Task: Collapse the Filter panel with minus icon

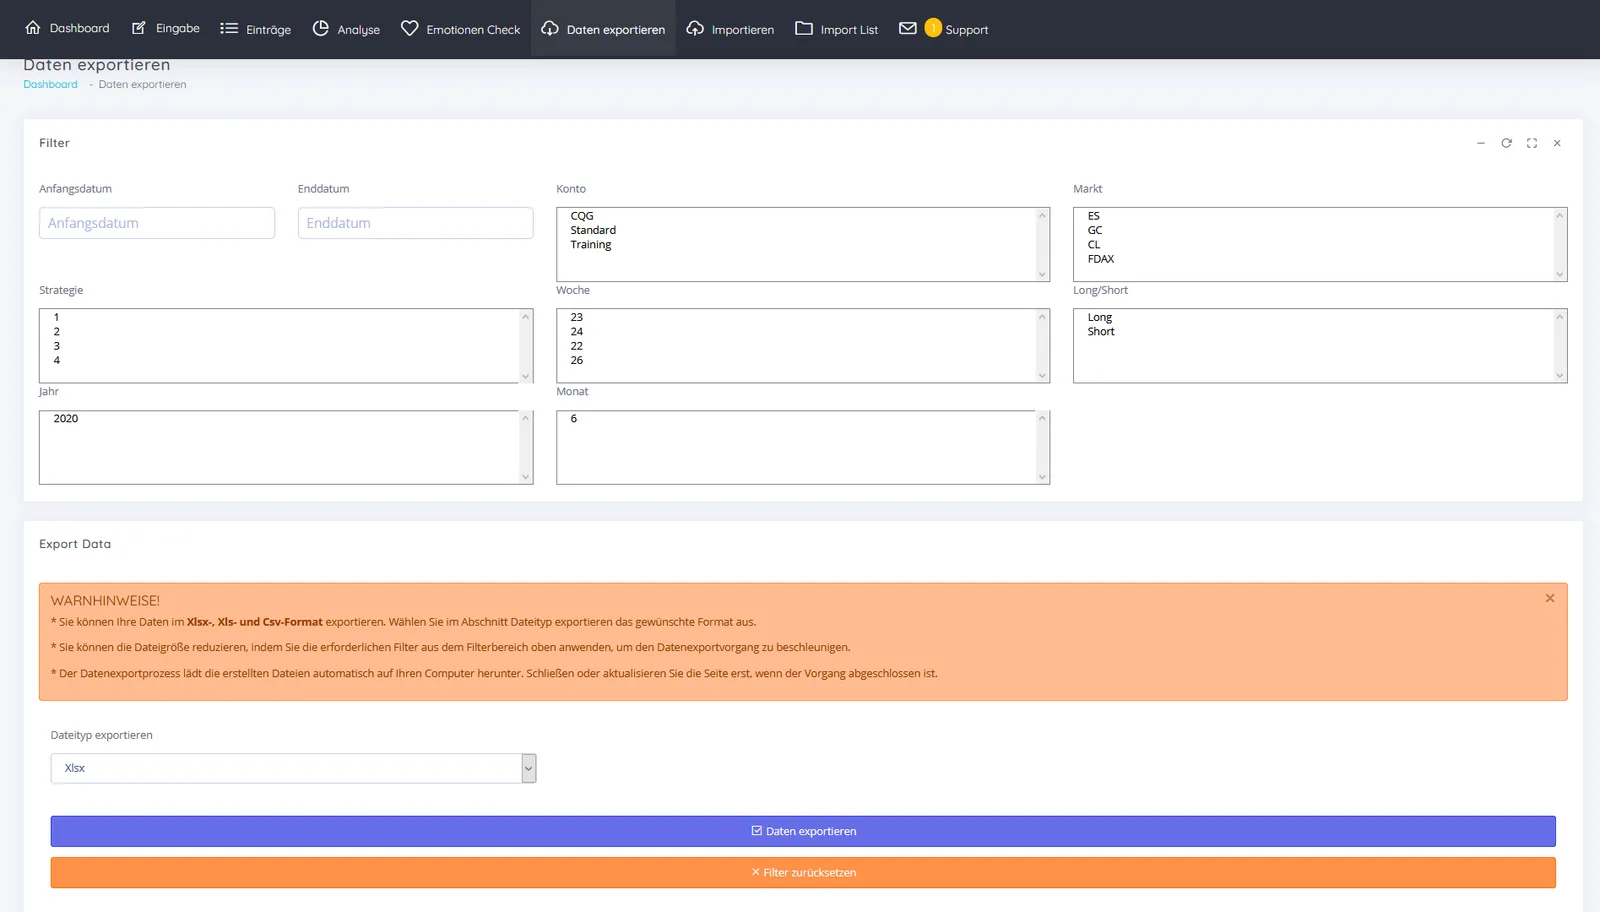Action: pos(1481,143)
